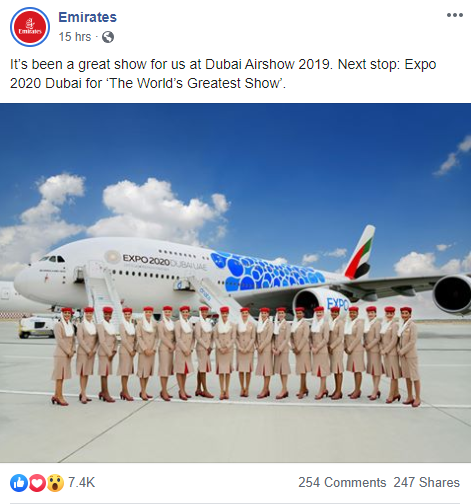471x504 pixels.
Task: Click the airport ground vehicle on the left
Action: point(36,327)
